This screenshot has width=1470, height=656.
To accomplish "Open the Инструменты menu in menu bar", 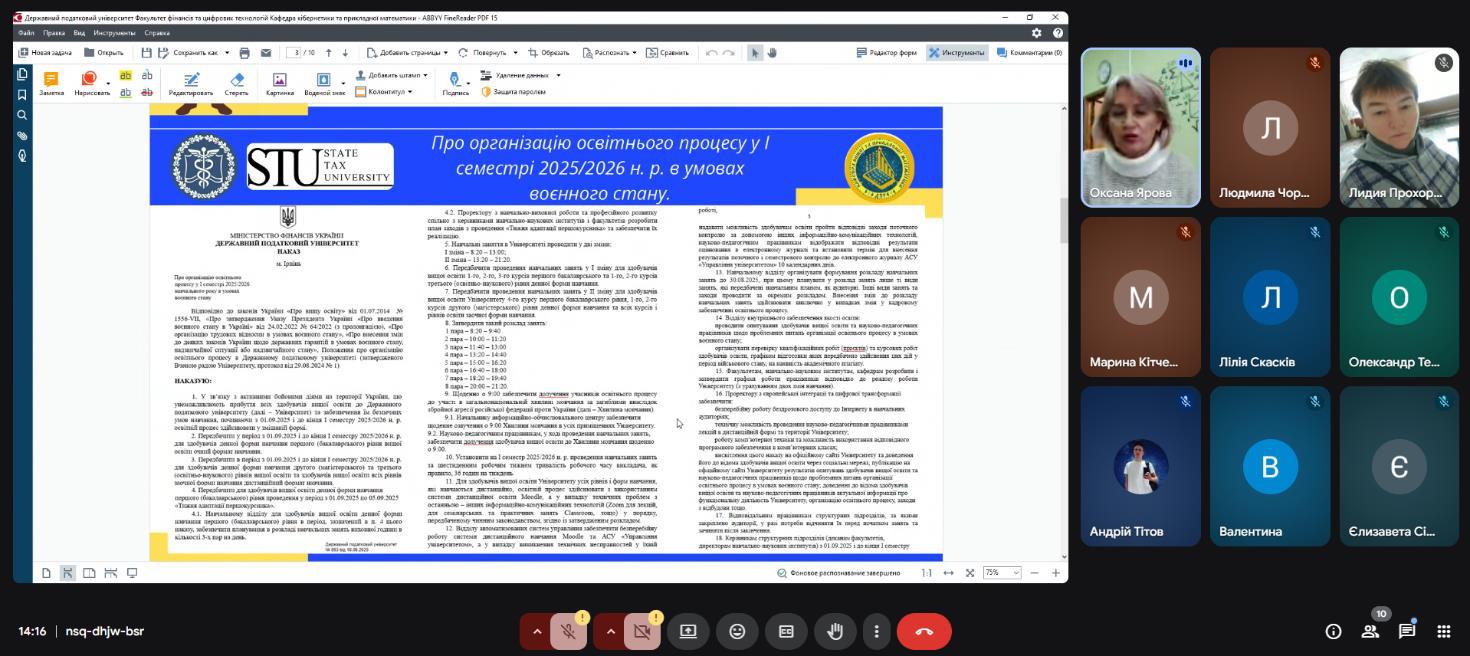I will click(x=114, y=33).
